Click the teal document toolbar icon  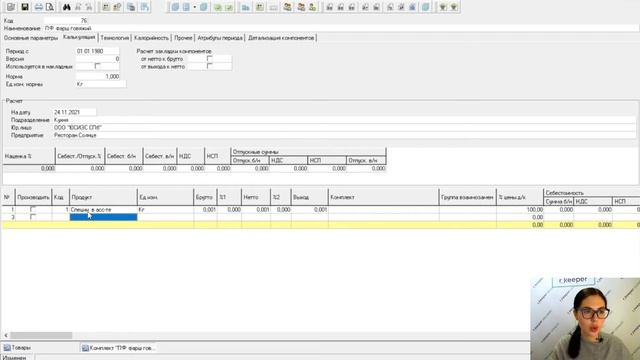[425, 7]
